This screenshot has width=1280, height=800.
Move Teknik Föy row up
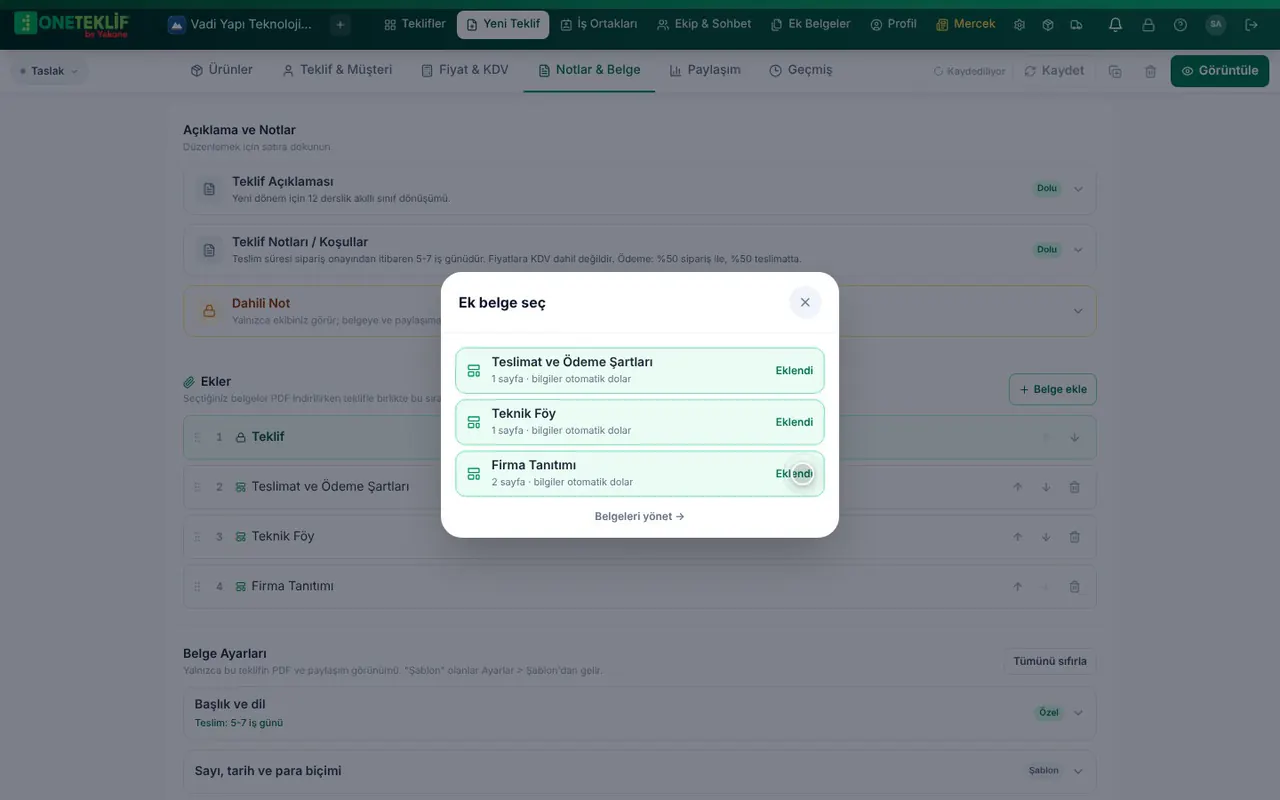click(x=1017, y=537)
